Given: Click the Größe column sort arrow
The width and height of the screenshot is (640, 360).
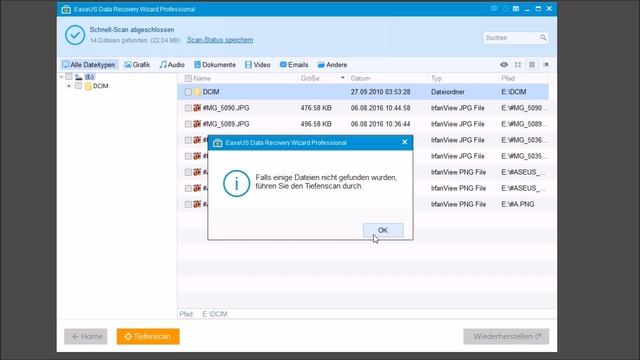Looking at the screenshot, I should click(x=342, y=78).
